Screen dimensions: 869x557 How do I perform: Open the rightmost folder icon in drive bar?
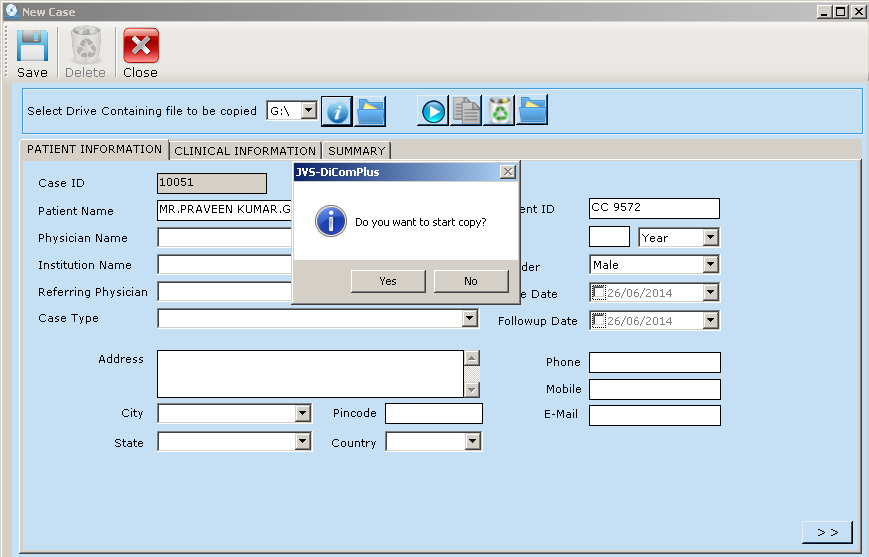click(532, 111)
